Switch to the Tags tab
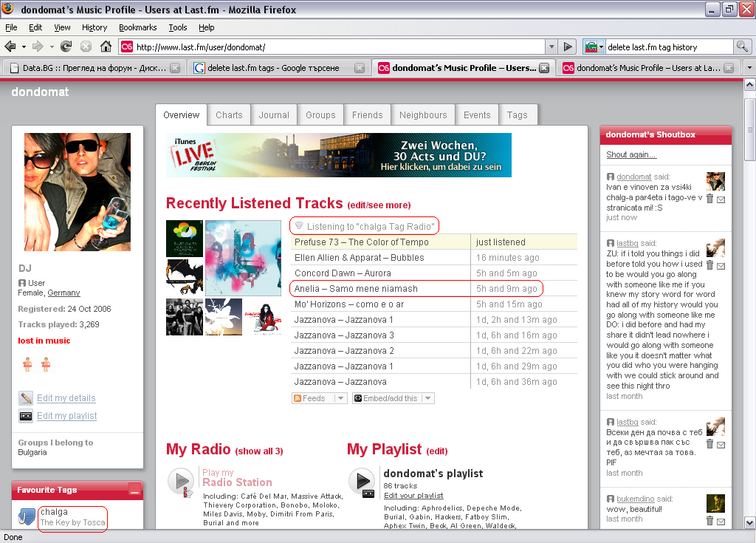 click(x=517, y=115)
